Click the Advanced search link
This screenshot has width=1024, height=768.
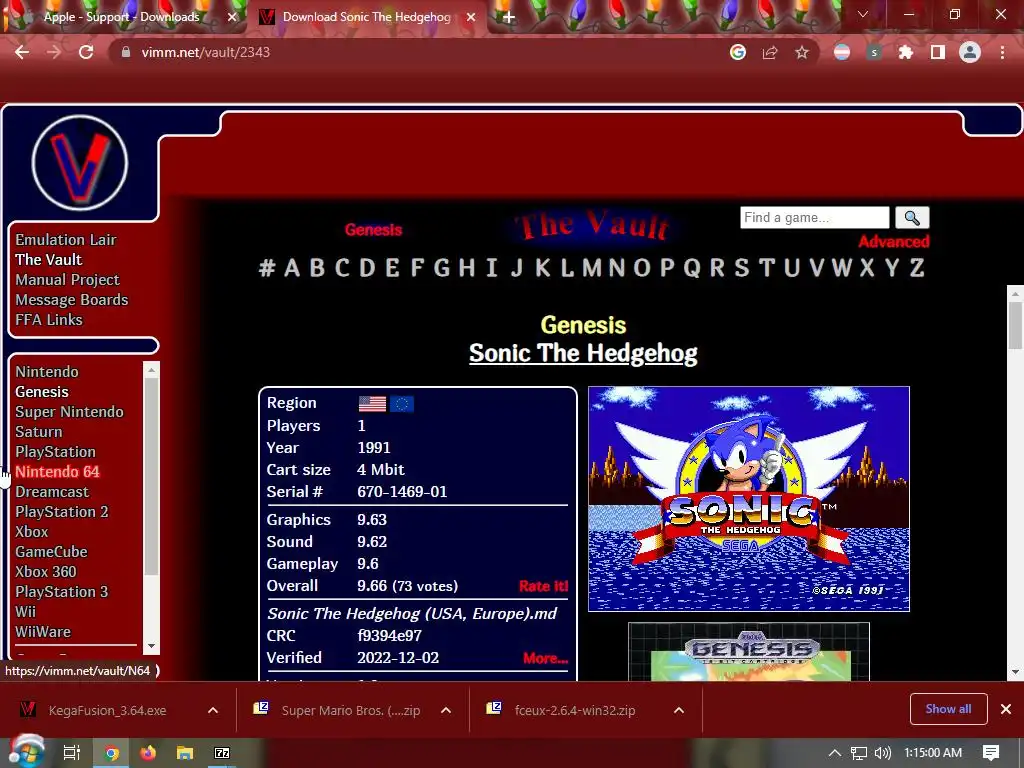point(893,242)
